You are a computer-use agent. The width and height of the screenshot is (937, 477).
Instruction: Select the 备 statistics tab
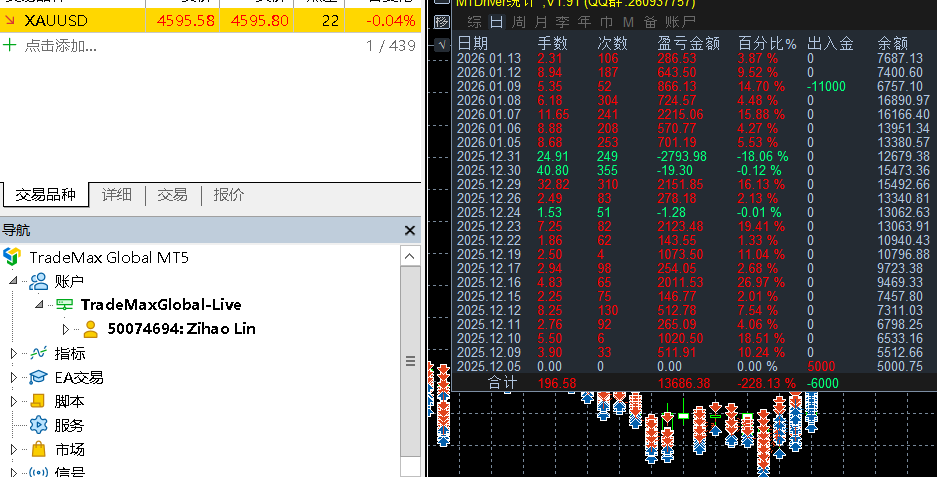pyautogui.click(x=650, y=22)
